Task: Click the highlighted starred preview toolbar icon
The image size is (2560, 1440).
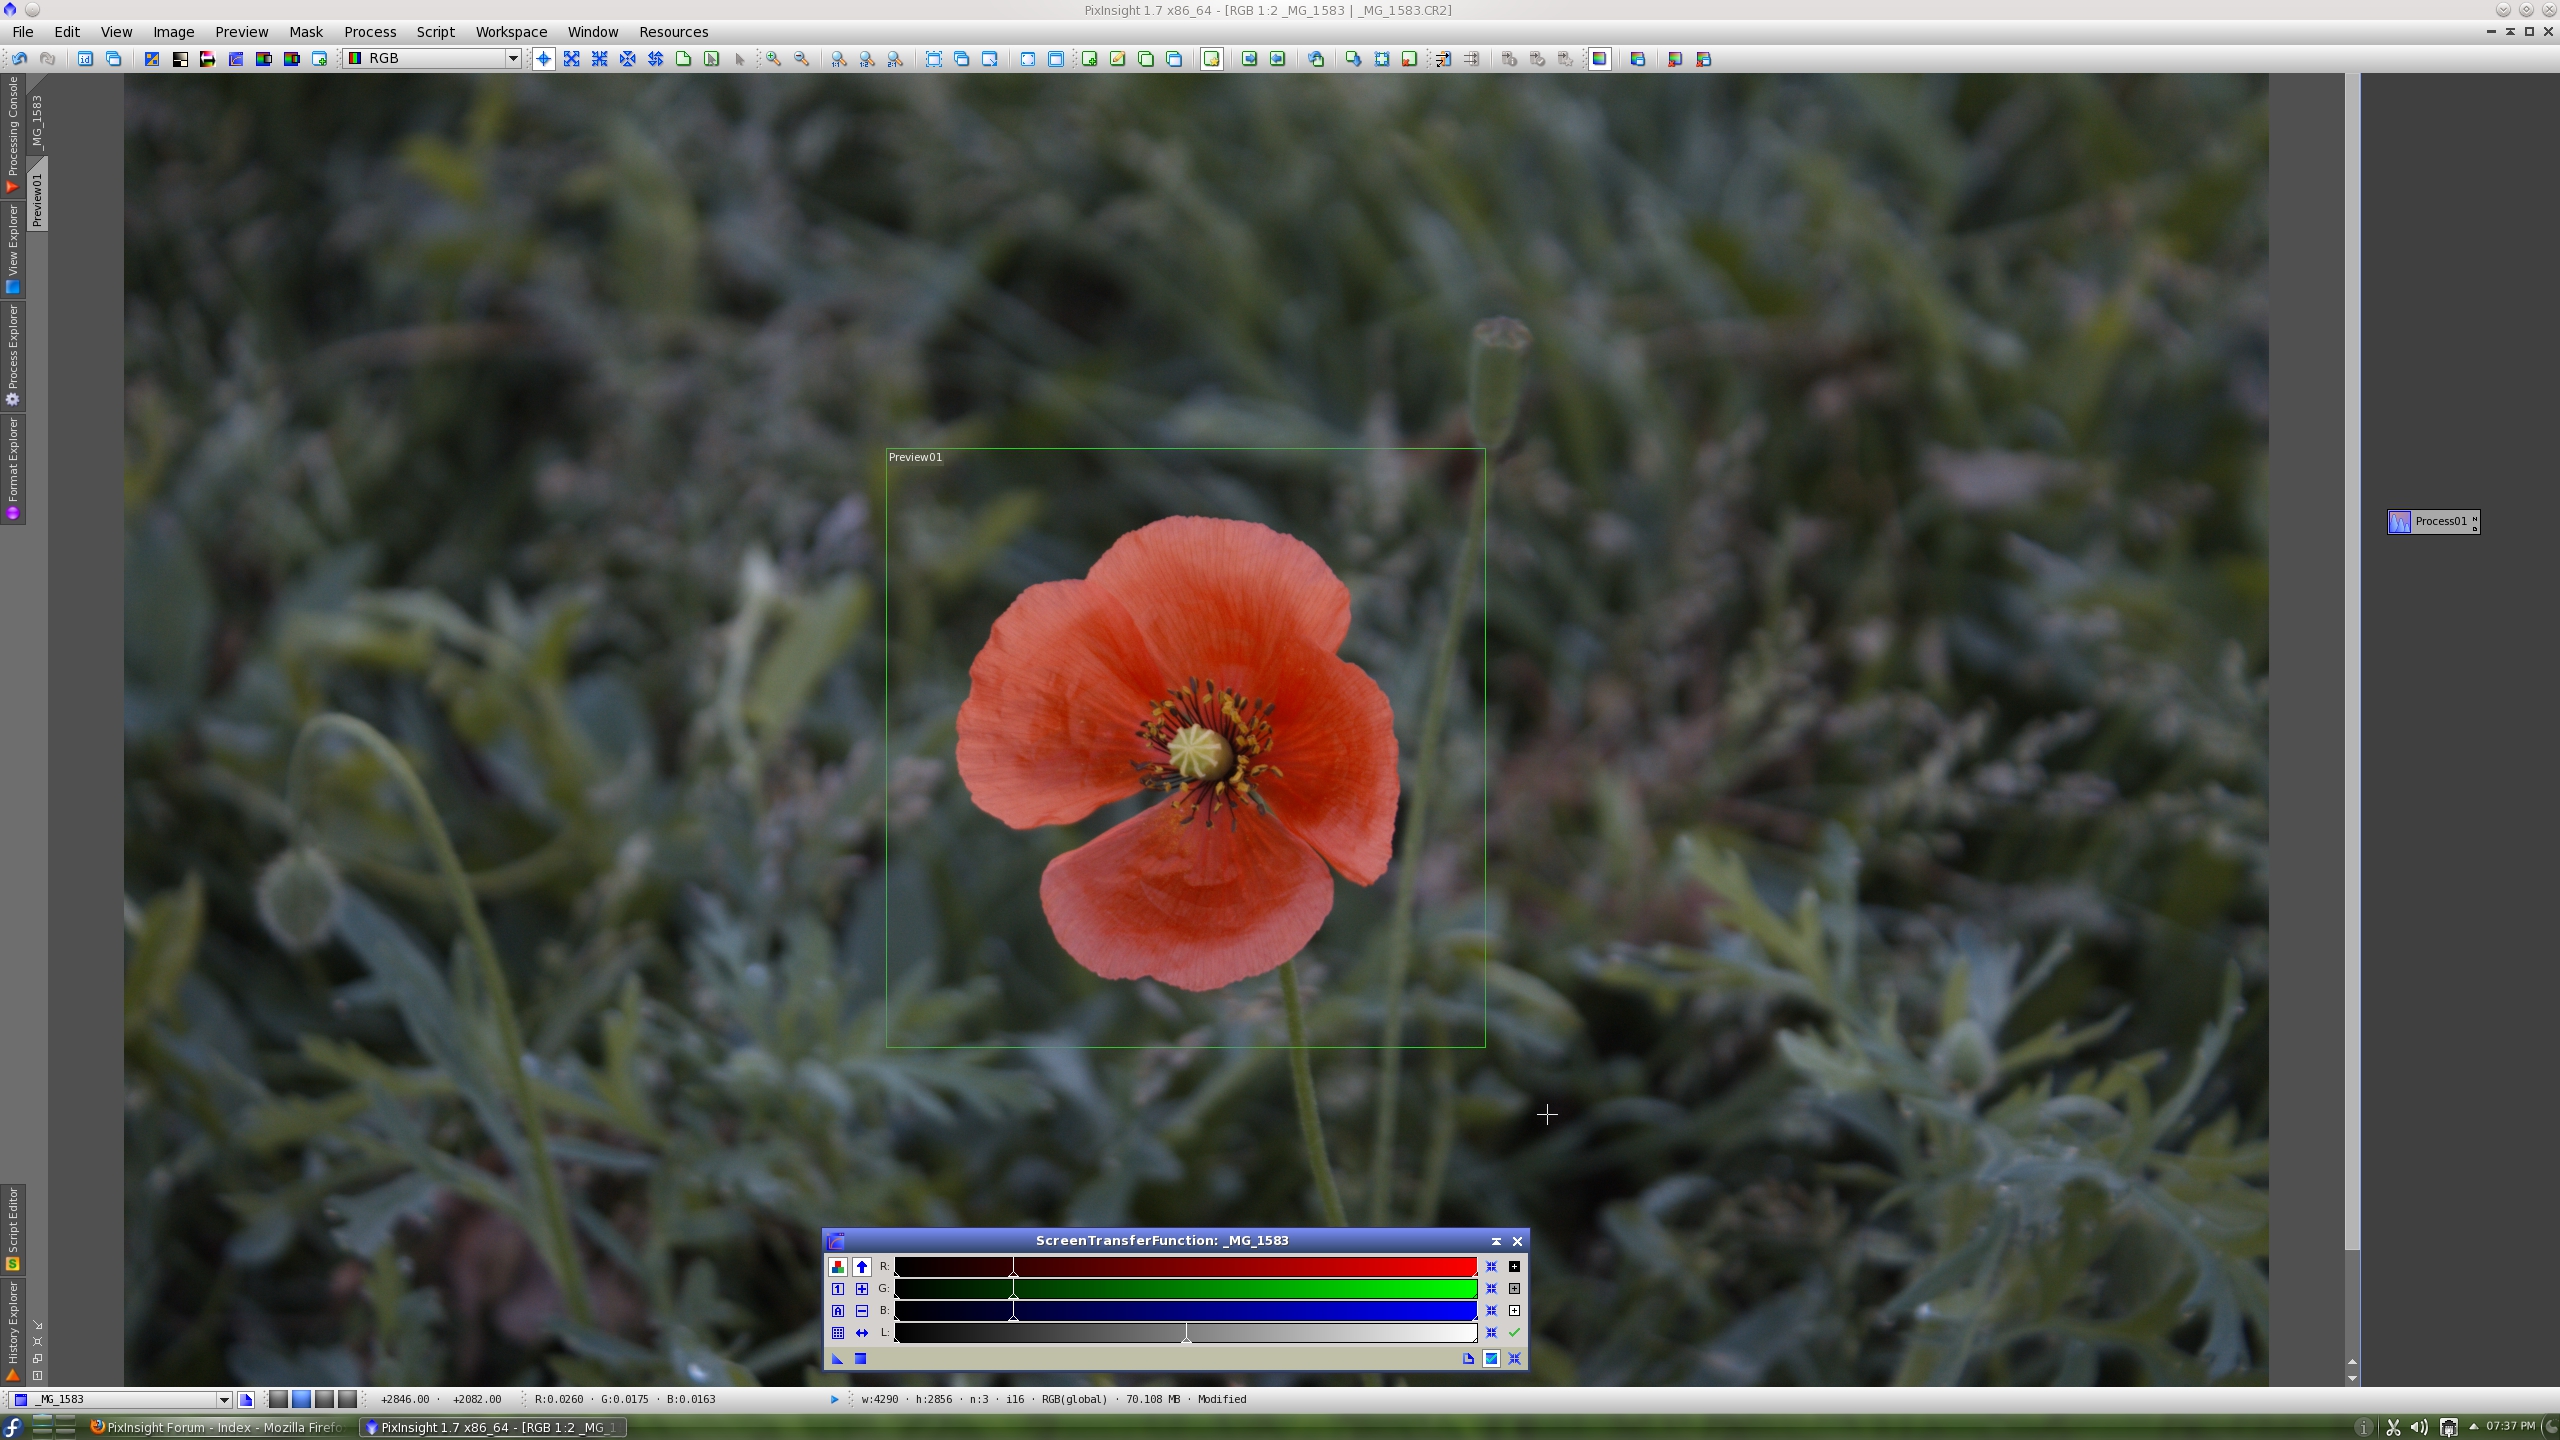Action: tap(1211, 59)
